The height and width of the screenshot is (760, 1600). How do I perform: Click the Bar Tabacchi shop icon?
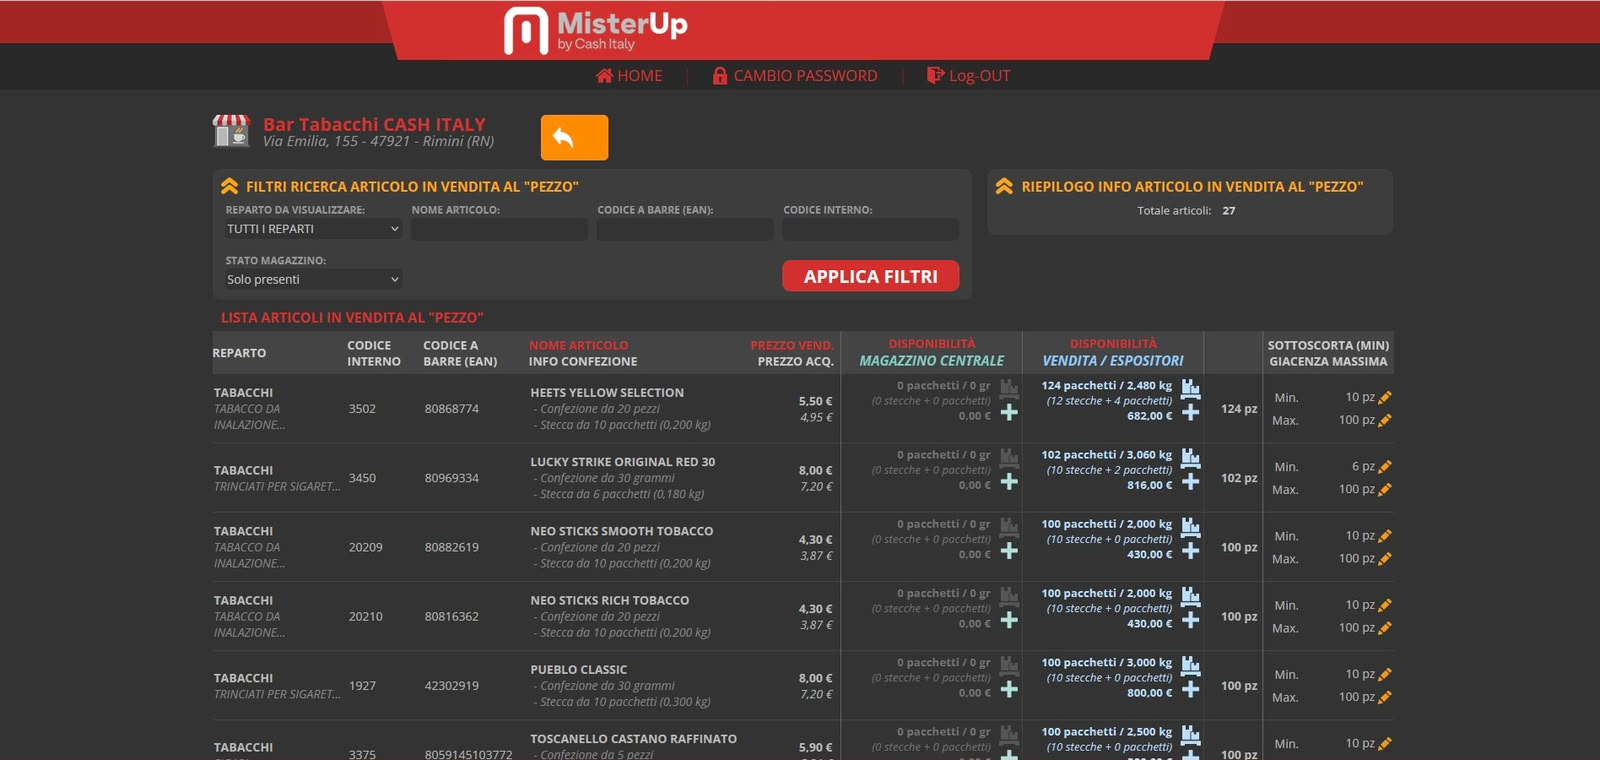point(231,131)
